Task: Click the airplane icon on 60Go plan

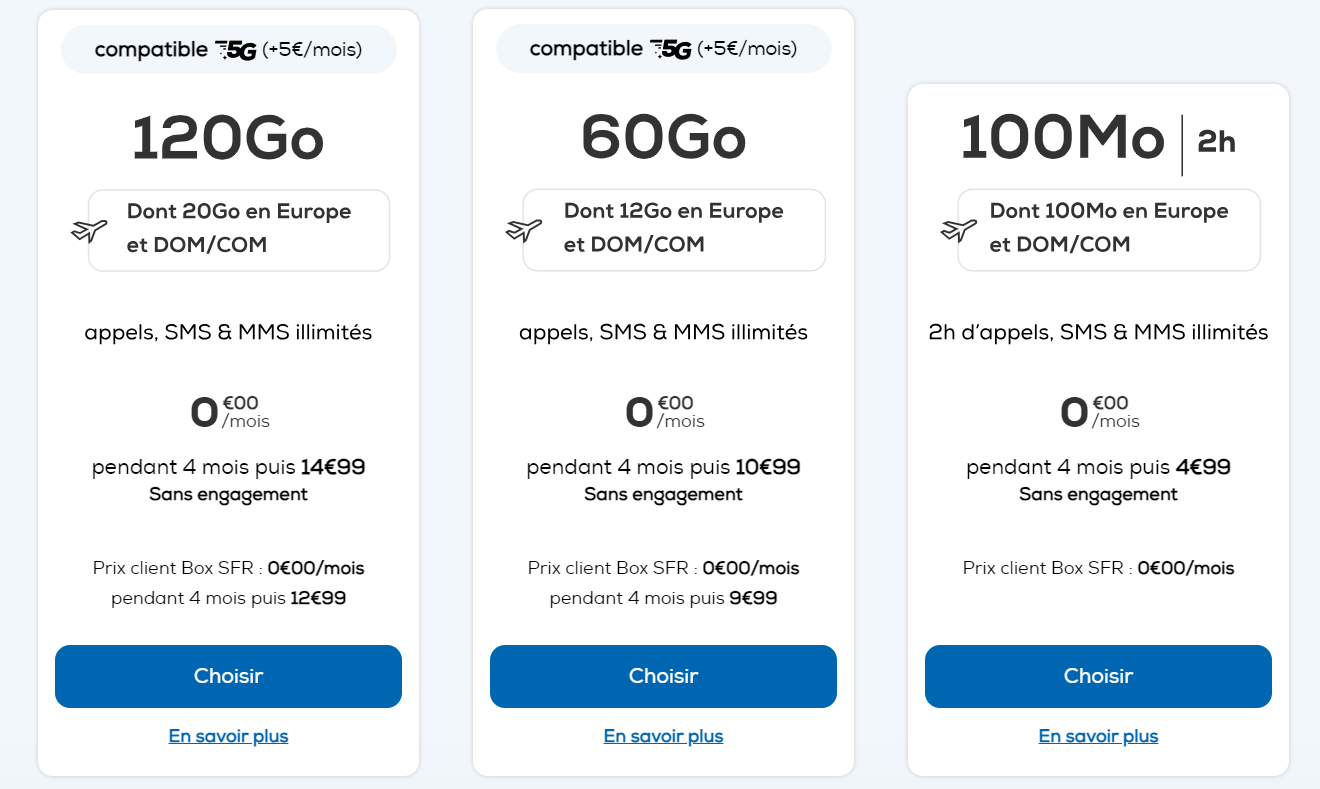Action: (x=524, y=230)
